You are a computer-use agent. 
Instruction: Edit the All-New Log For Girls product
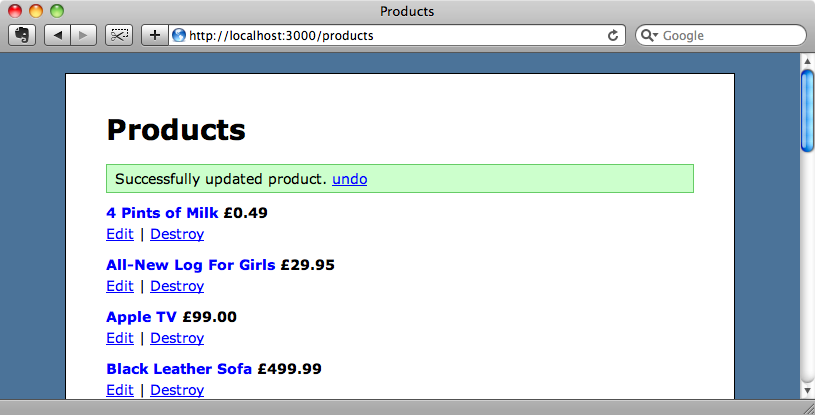(x=120, y=286)
